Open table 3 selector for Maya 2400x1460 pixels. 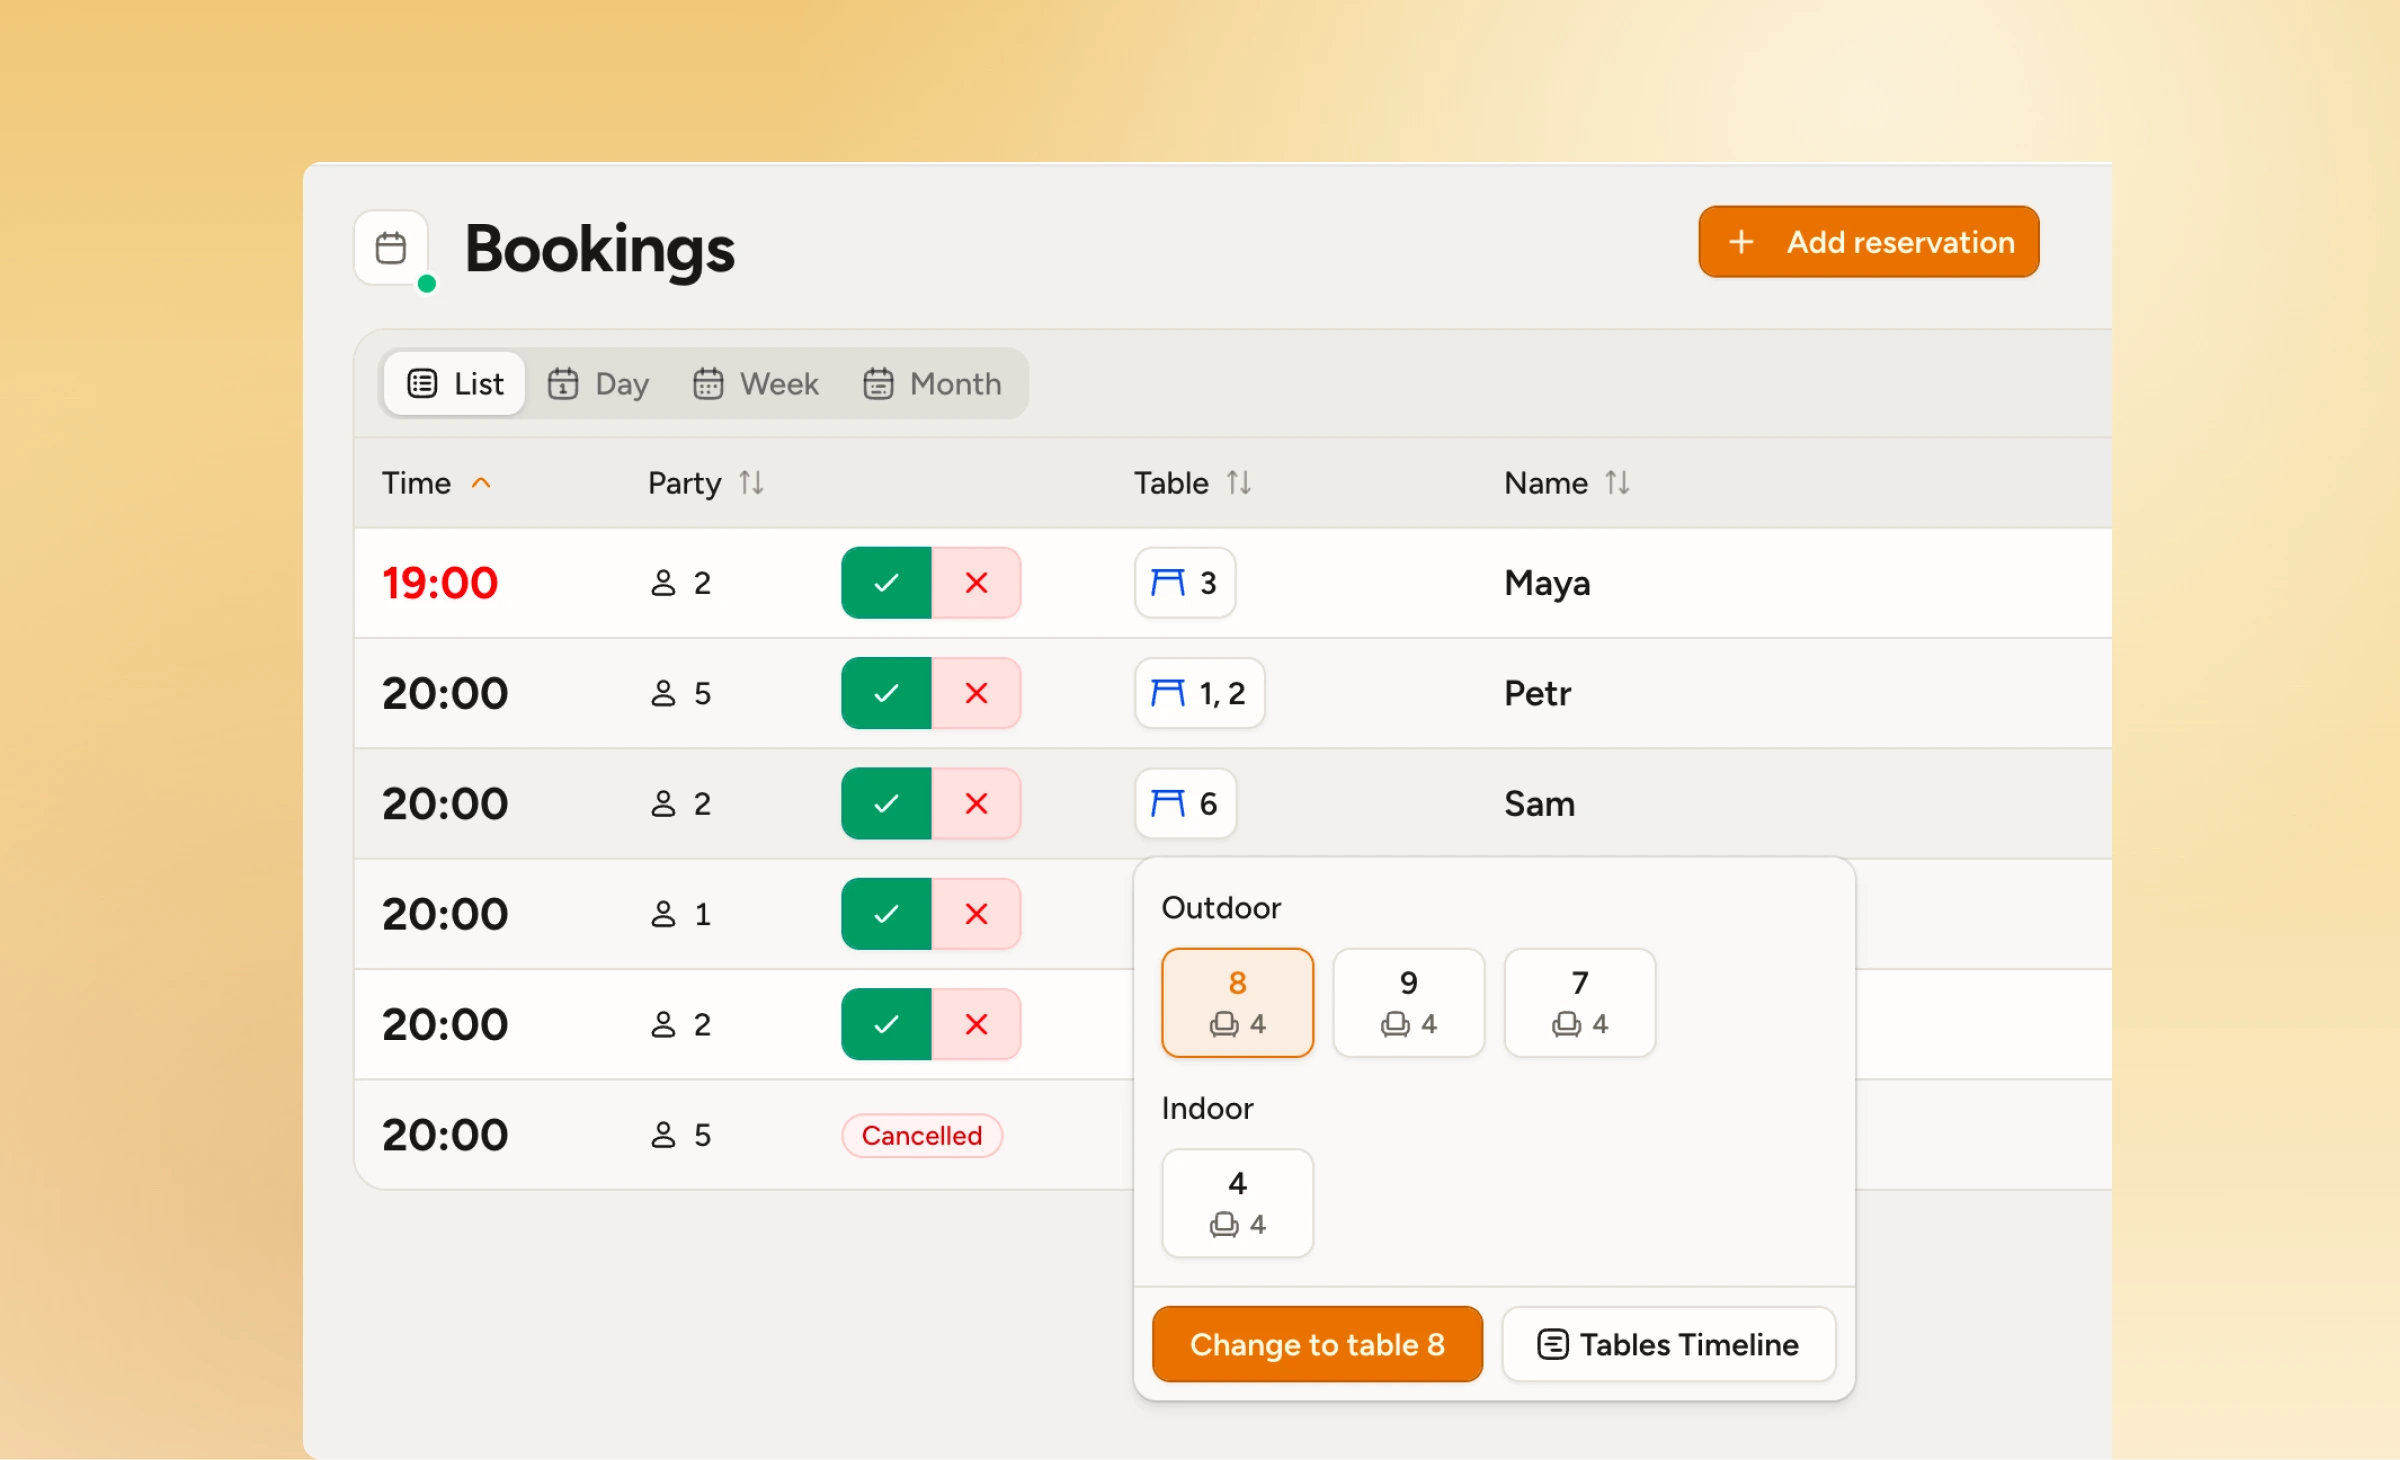pos(1185,583)
